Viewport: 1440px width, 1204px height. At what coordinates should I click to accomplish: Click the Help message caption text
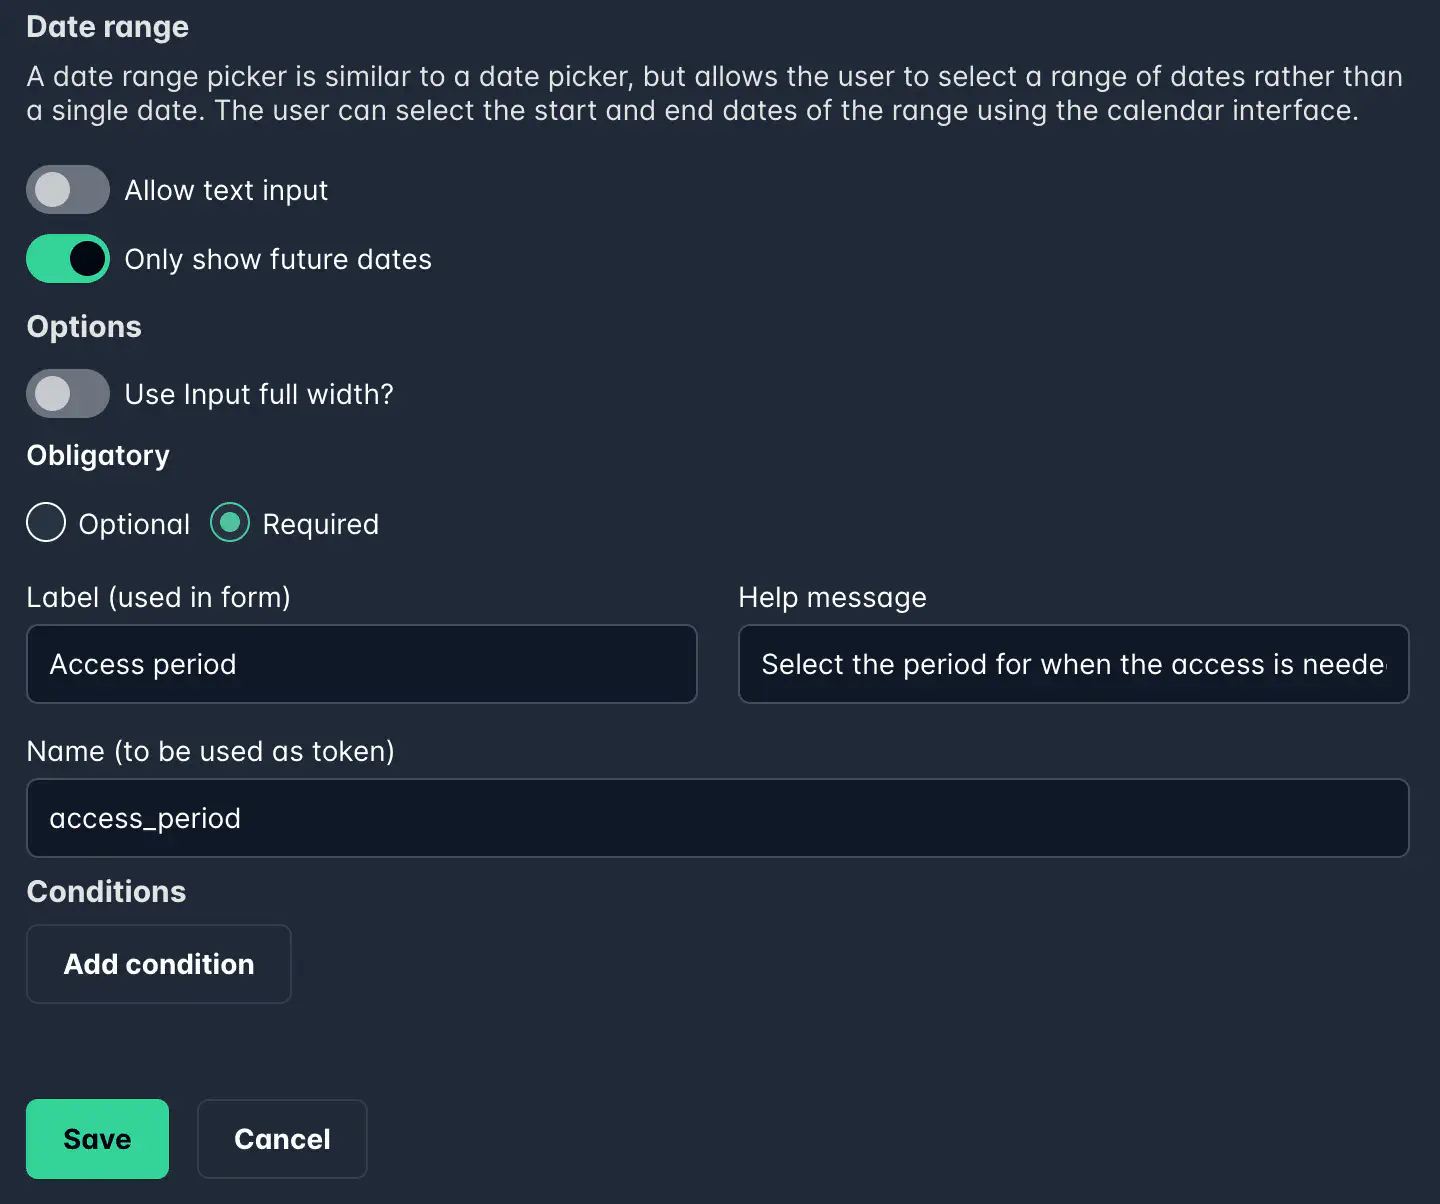(x=832, y=597)
